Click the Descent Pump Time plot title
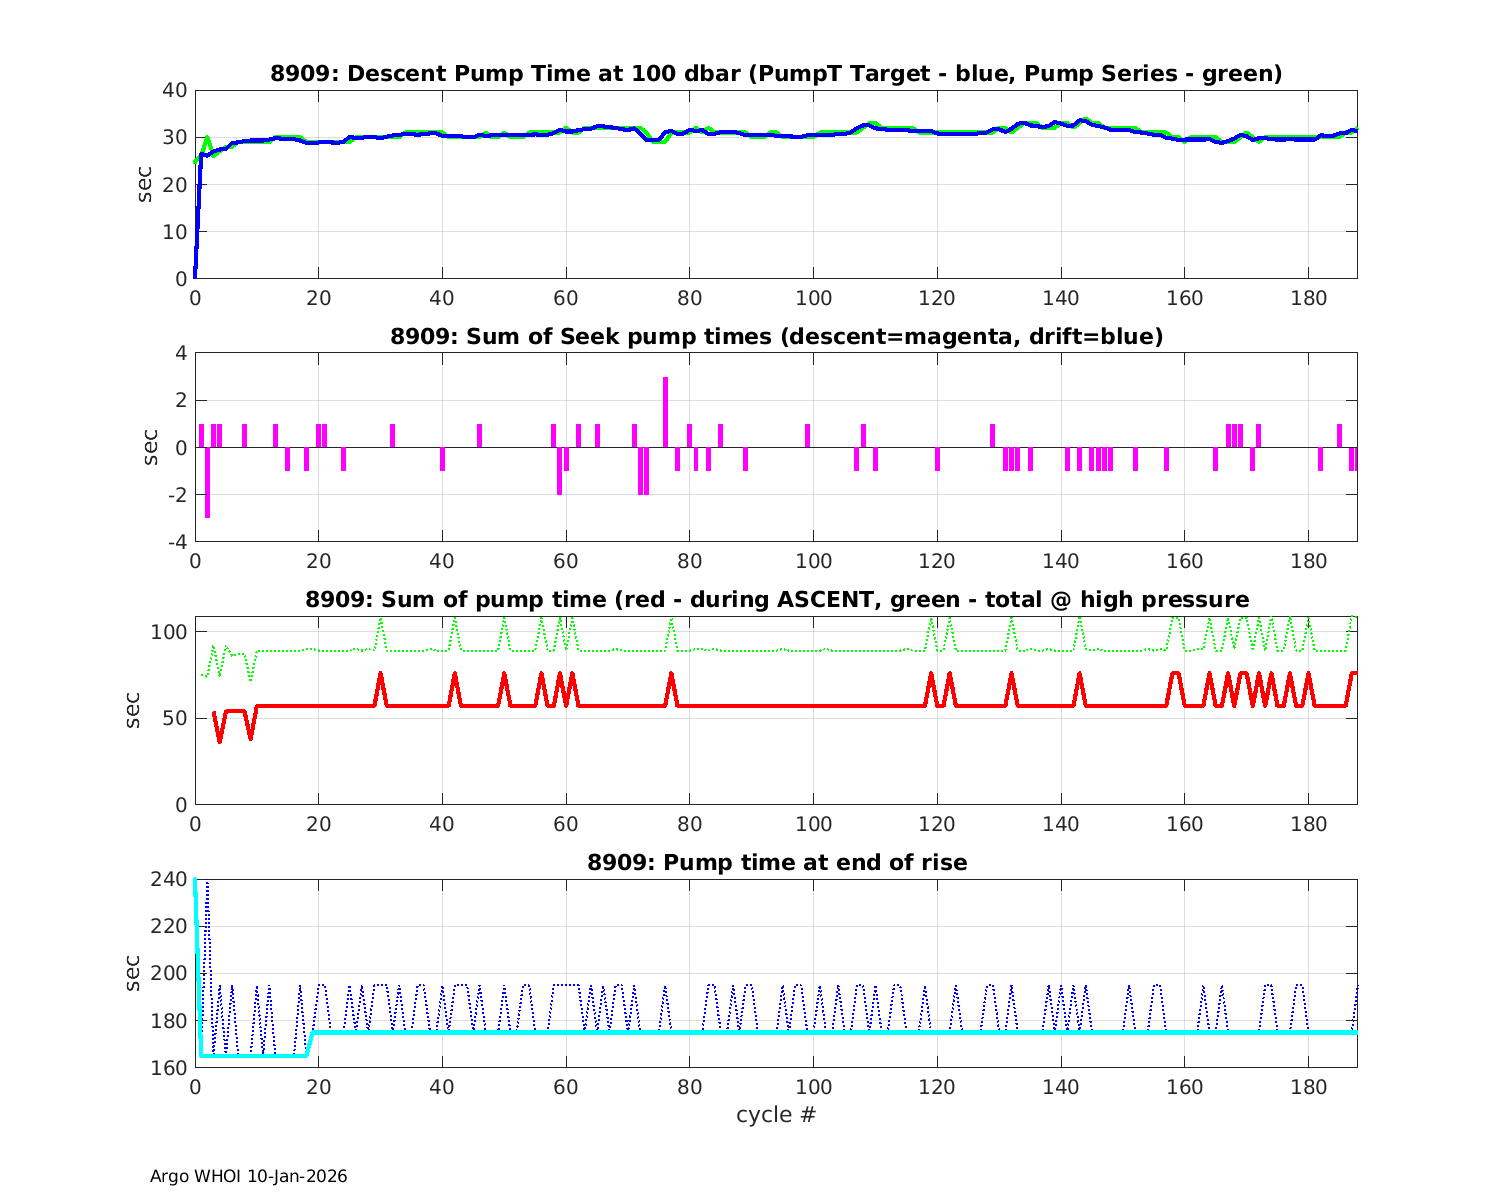The width and height of the screenshot is (1500, 1200). (776, 74)
